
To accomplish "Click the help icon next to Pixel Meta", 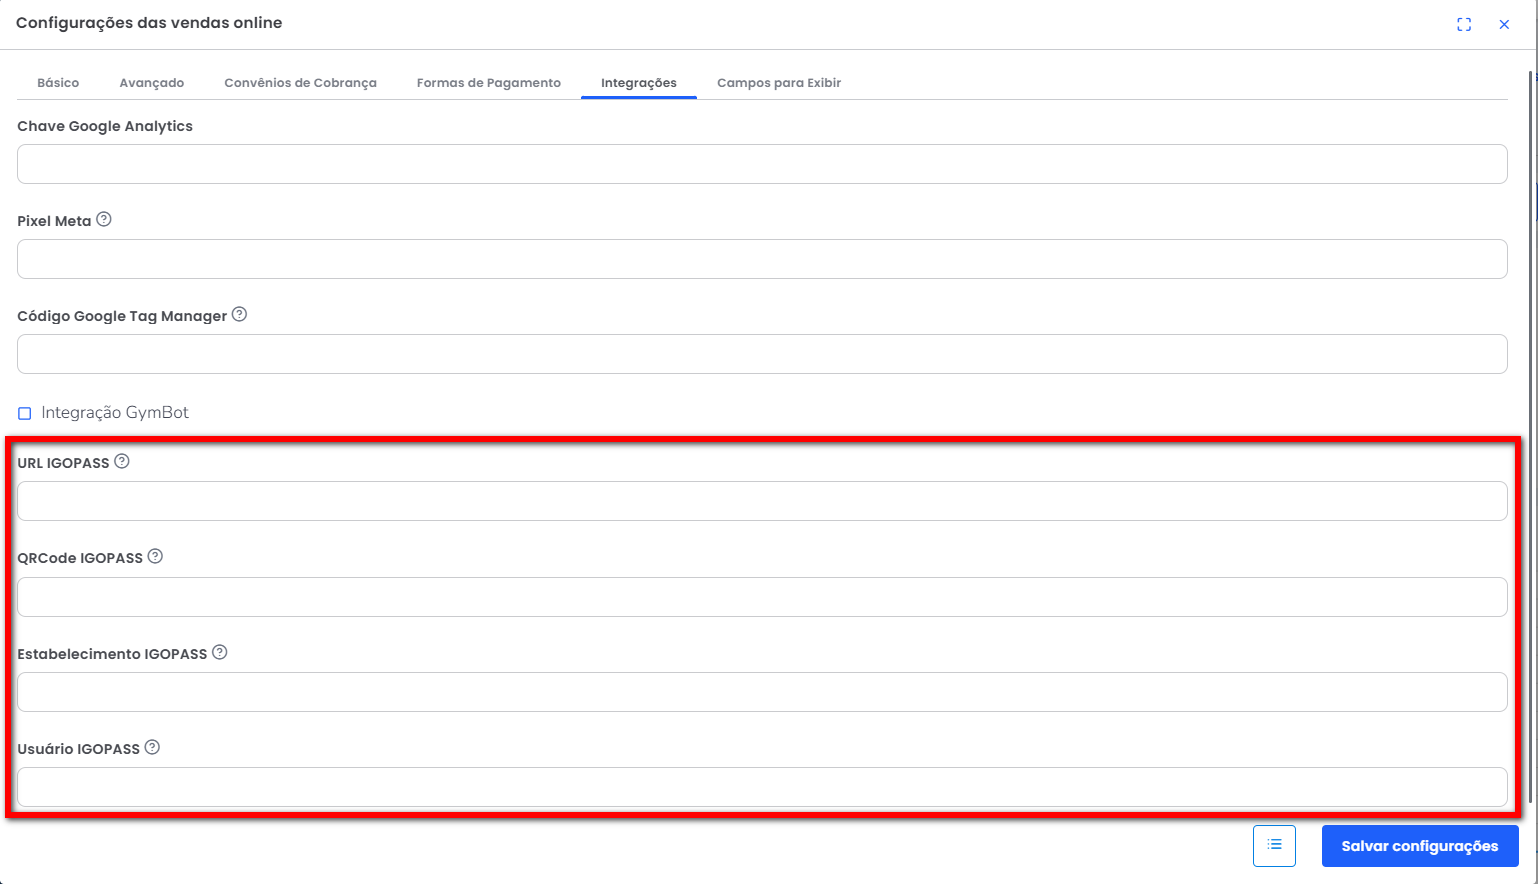I will (x=104, y=220).
